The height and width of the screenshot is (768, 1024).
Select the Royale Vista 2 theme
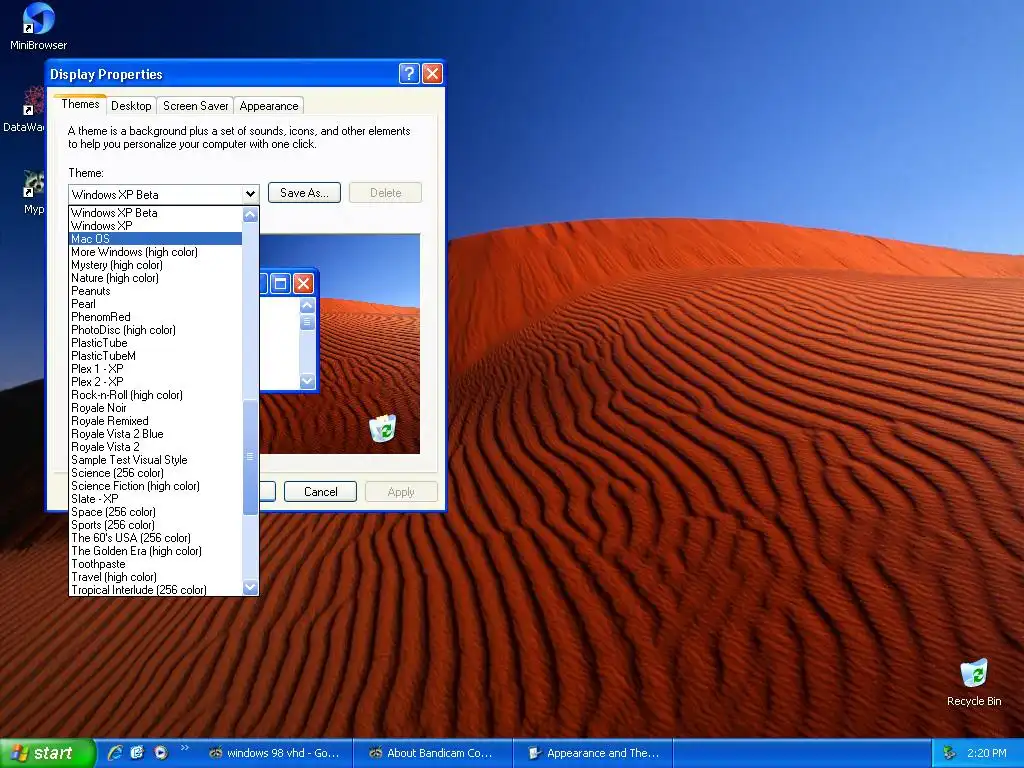point(155,447)
